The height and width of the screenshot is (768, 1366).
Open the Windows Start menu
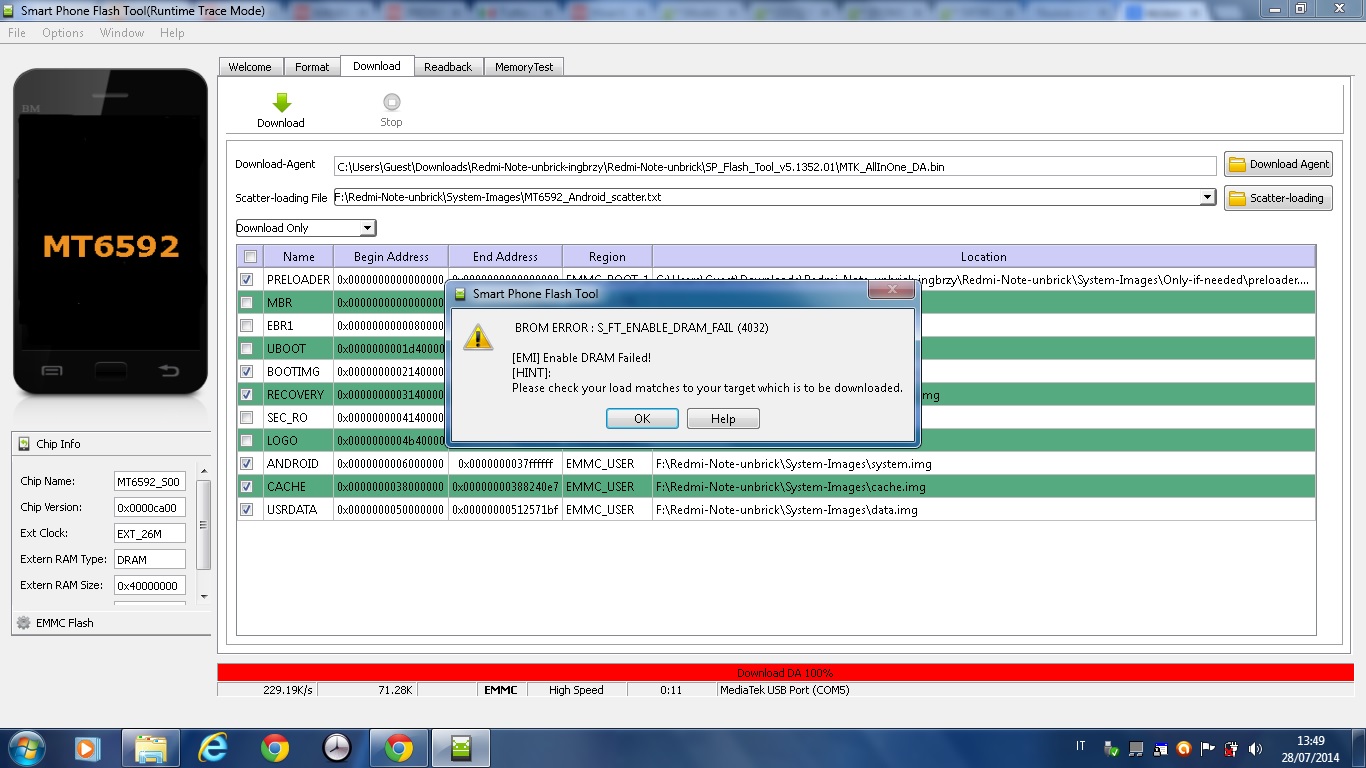click(x=26, y=748)
